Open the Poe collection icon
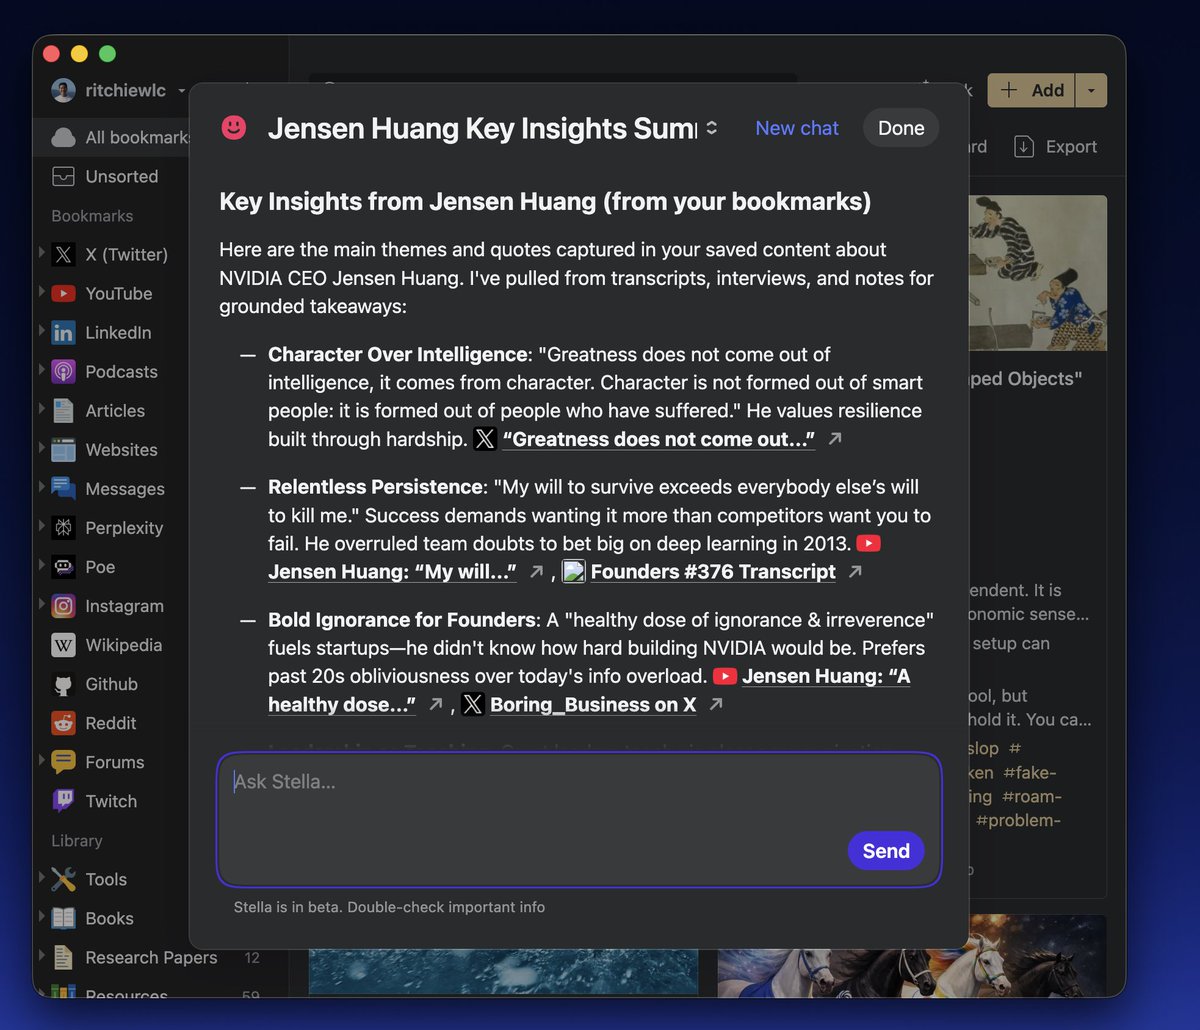The height and width of the screenshot is (1030, 1200). (63, 566)
